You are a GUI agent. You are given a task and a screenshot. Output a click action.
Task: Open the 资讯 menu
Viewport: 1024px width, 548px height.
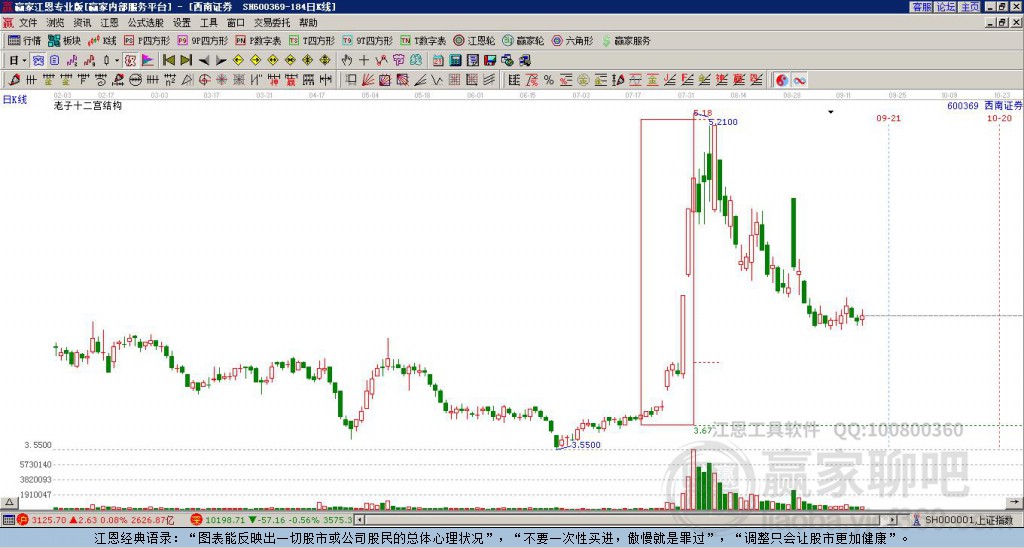tap(82, 23)
